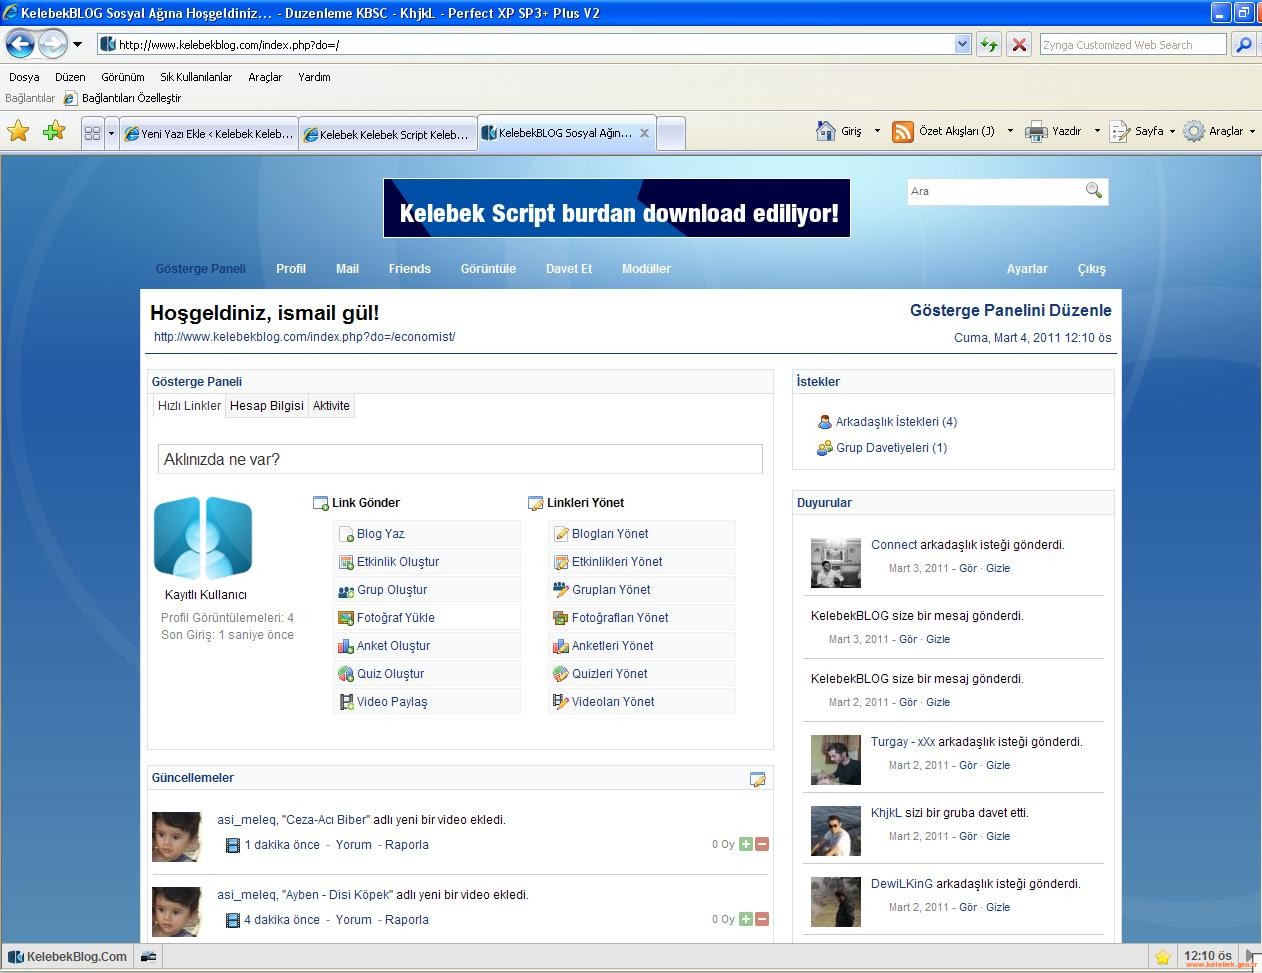
Task: Click the browser Forward arrow button
Action: click(x=52, y=44)
